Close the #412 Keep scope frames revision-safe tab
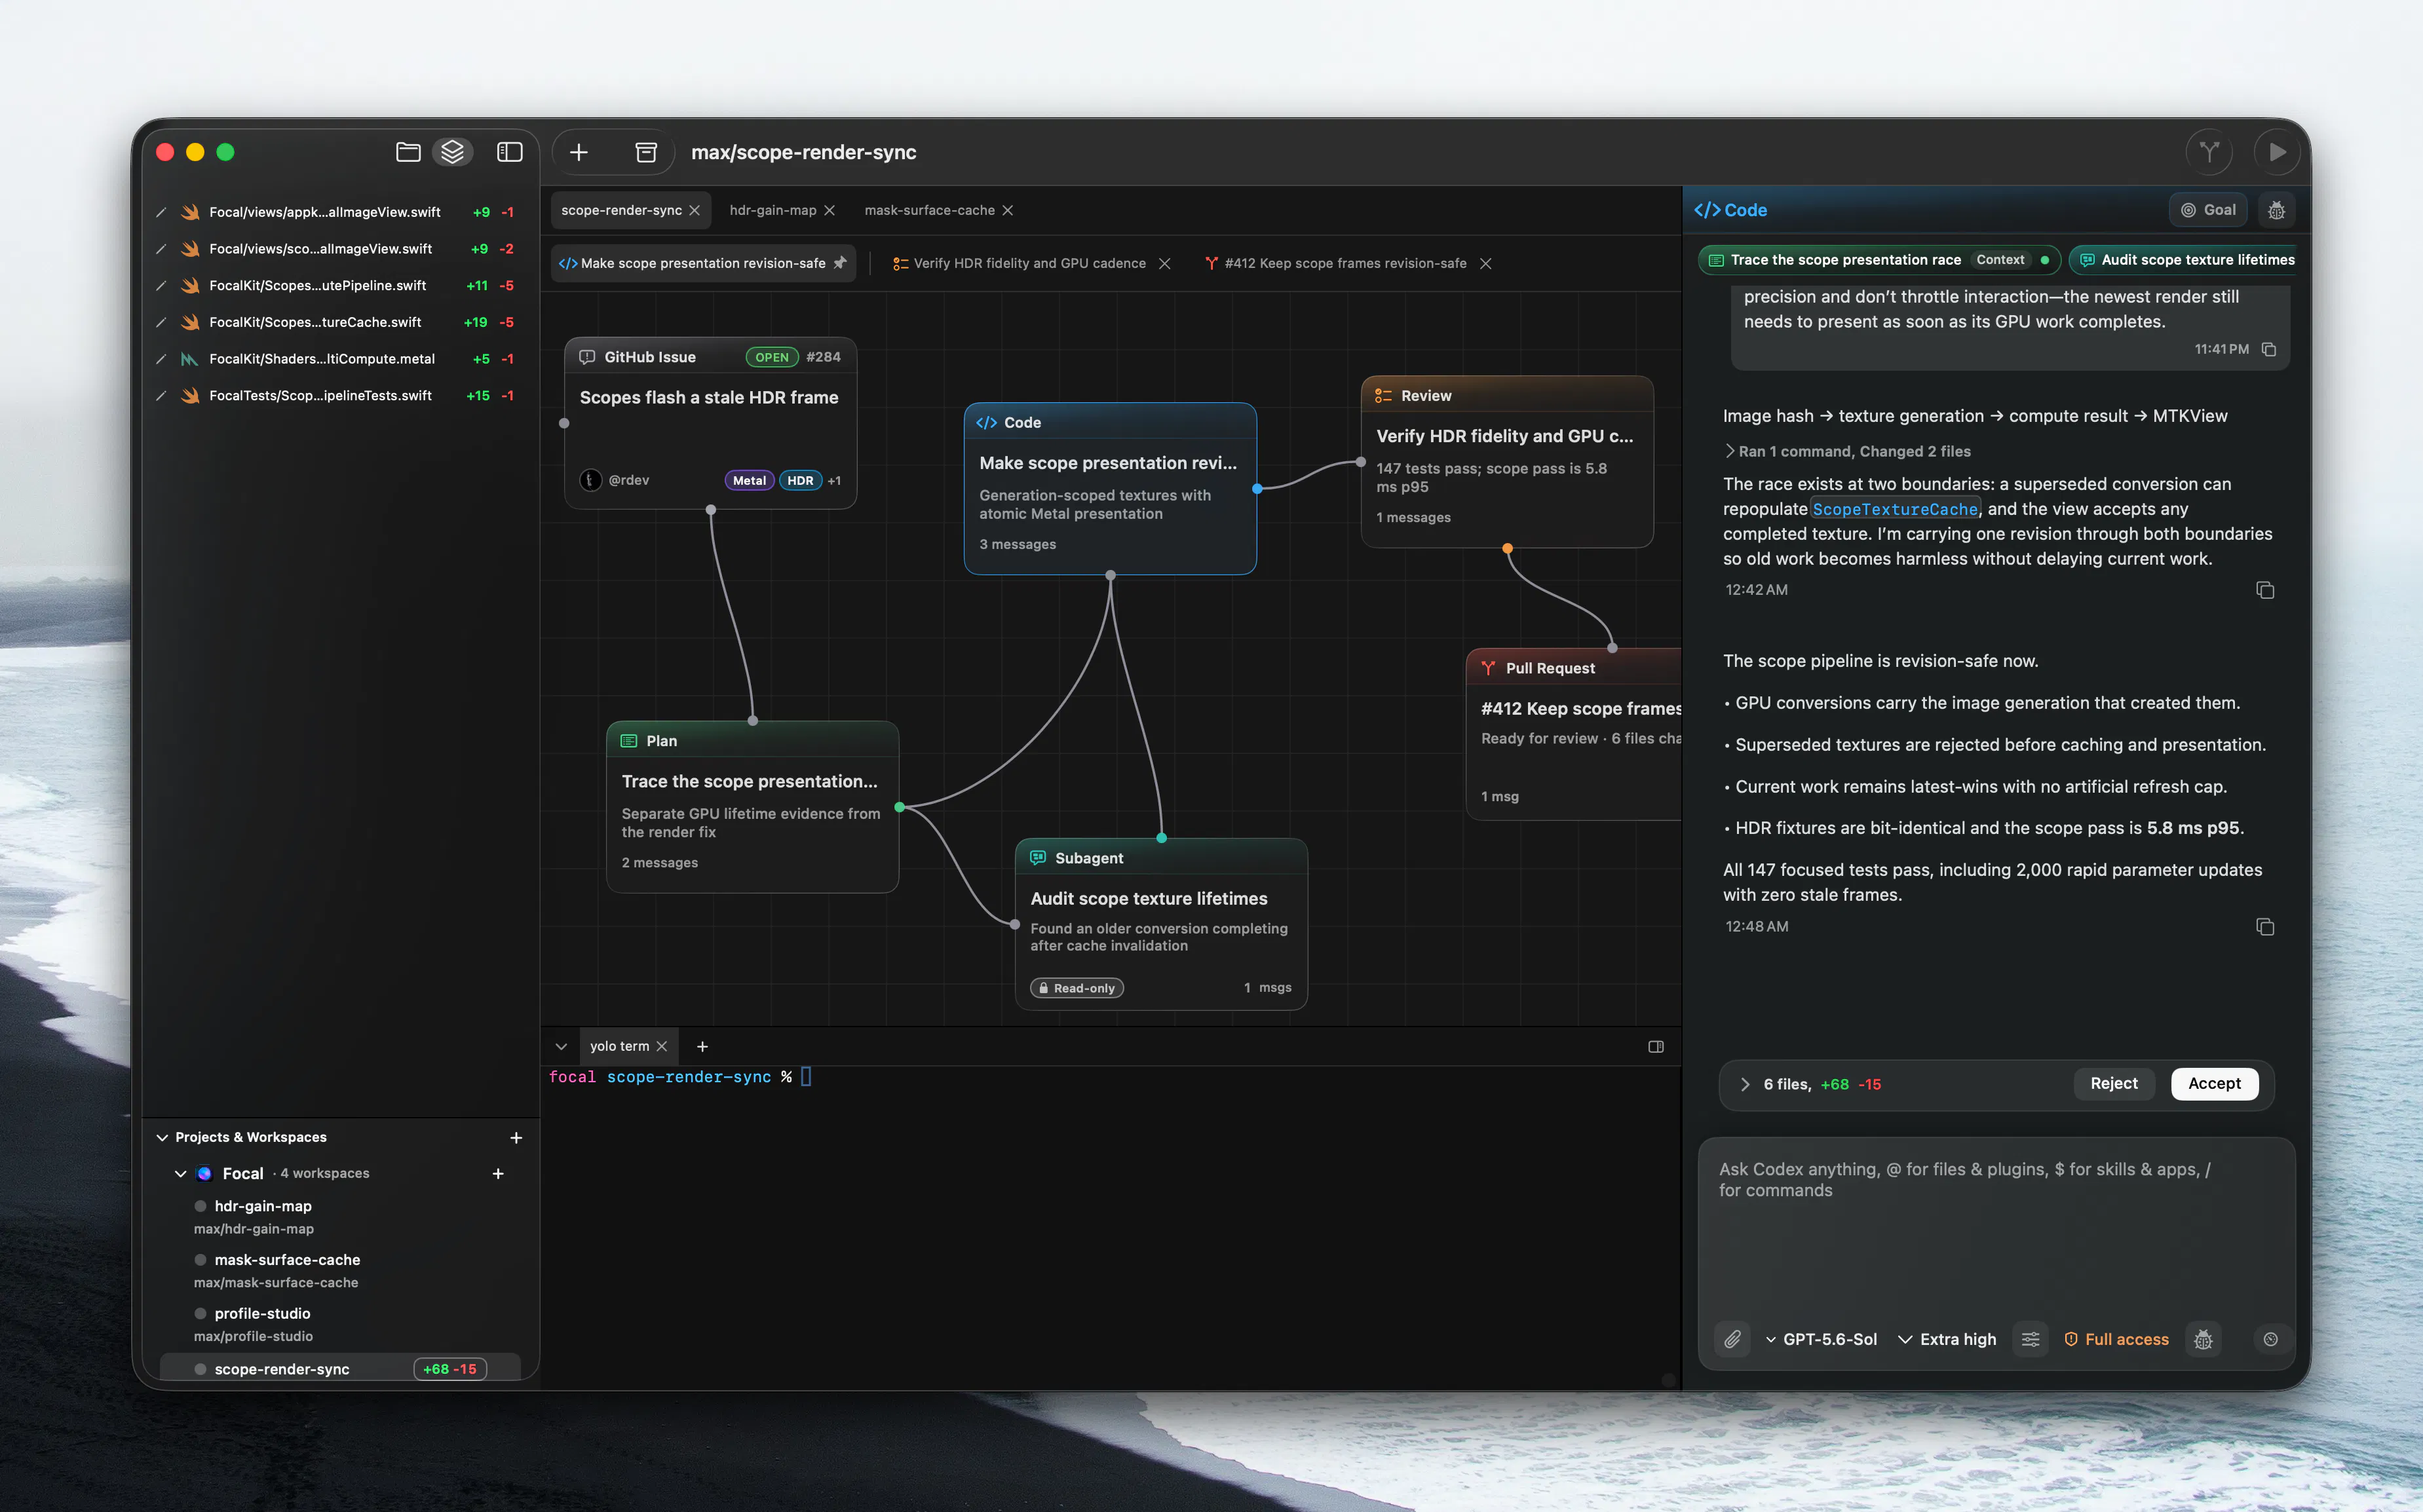The height and width of the screenshot is (1512, 2423). 1485,263
